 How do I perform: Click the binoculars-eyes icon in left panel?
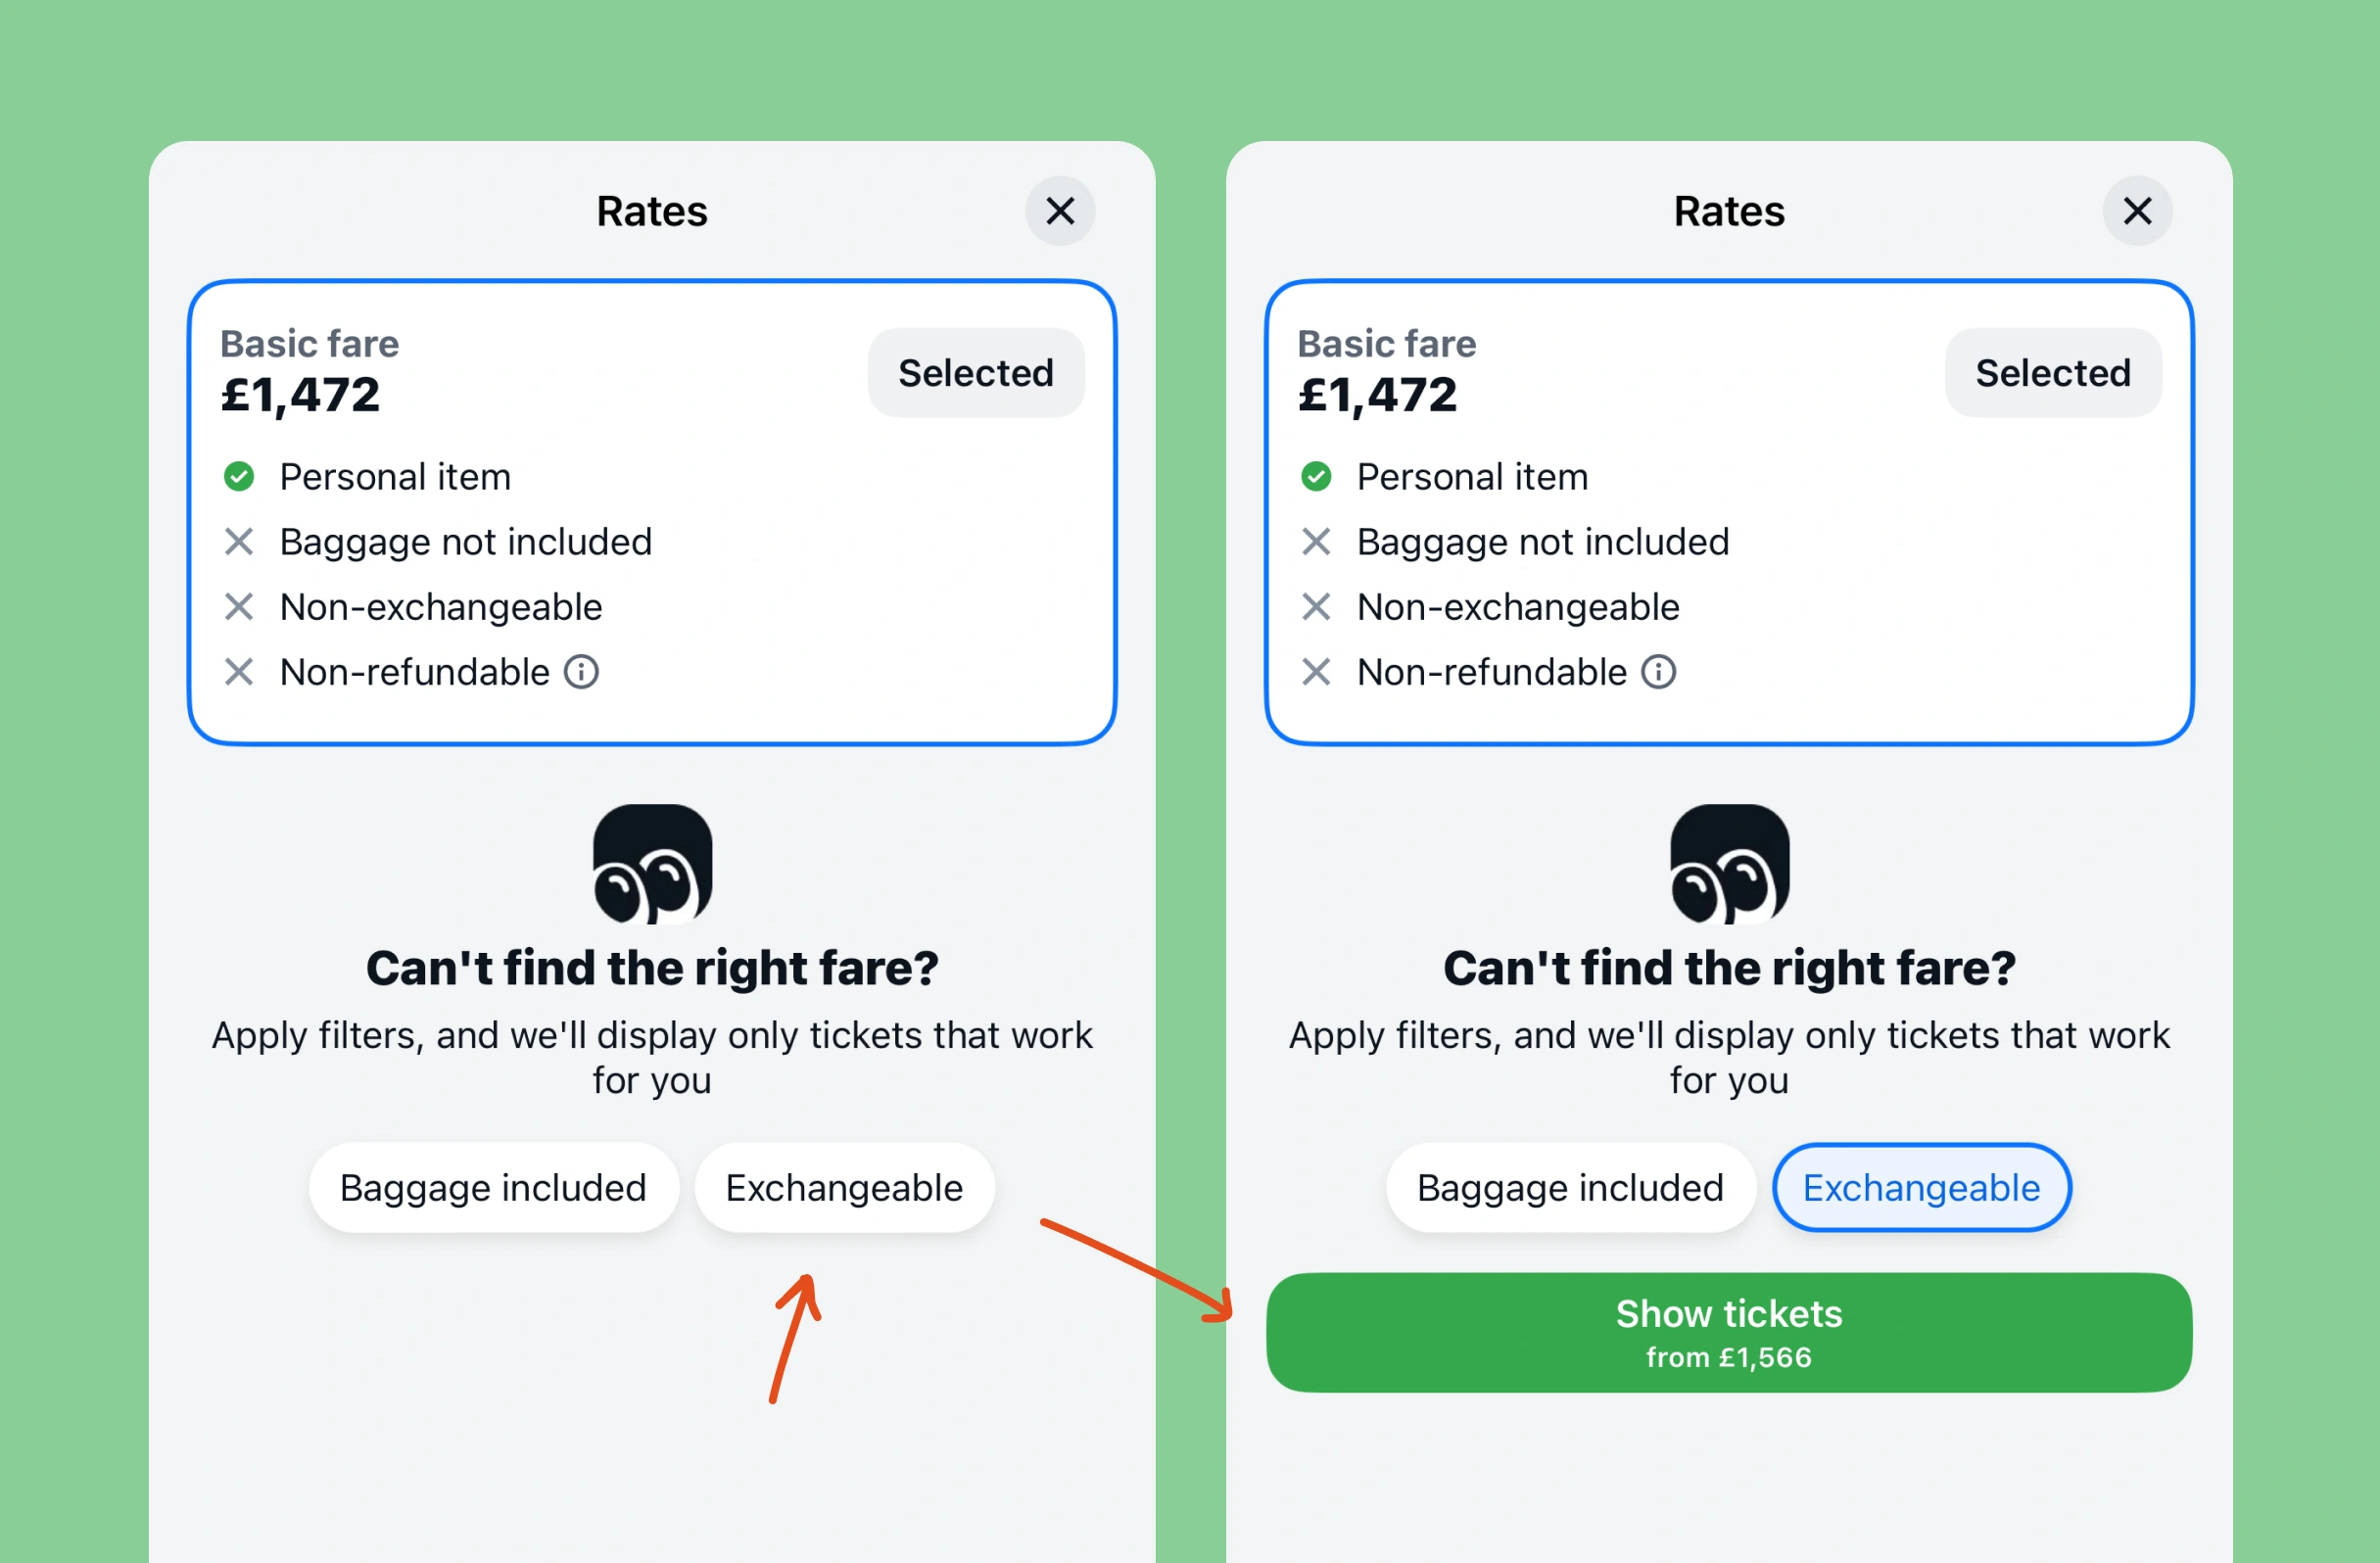click(x=652, y=864)
